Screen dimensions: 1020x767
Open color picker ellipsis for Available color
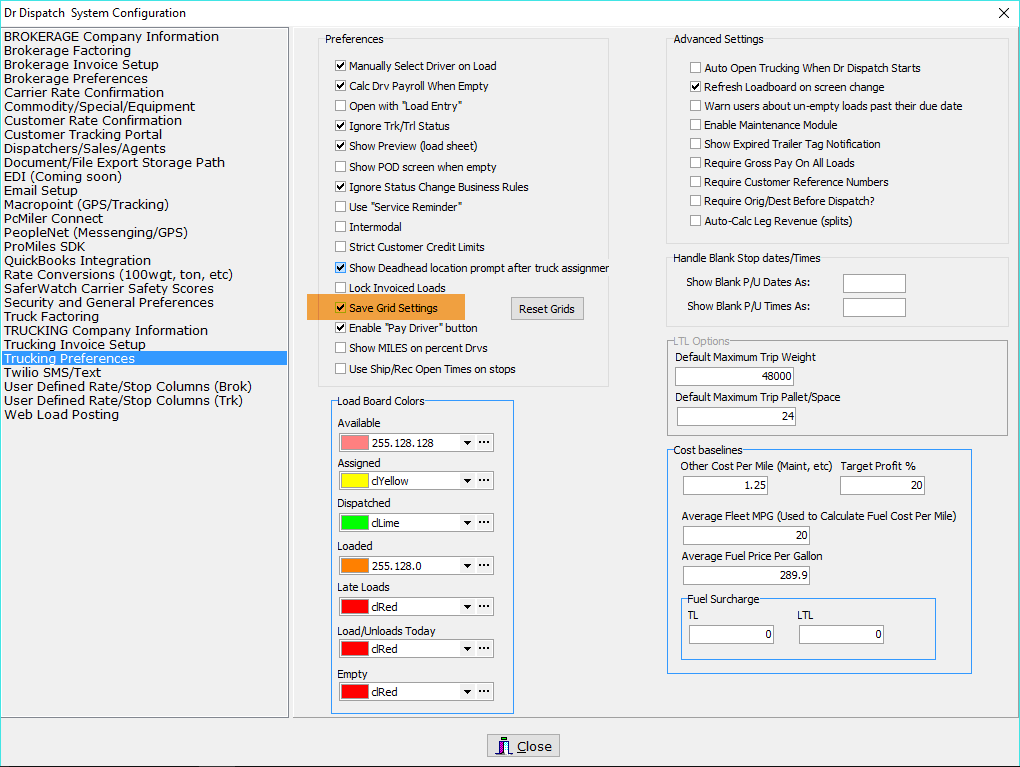(x=484, y=442)
